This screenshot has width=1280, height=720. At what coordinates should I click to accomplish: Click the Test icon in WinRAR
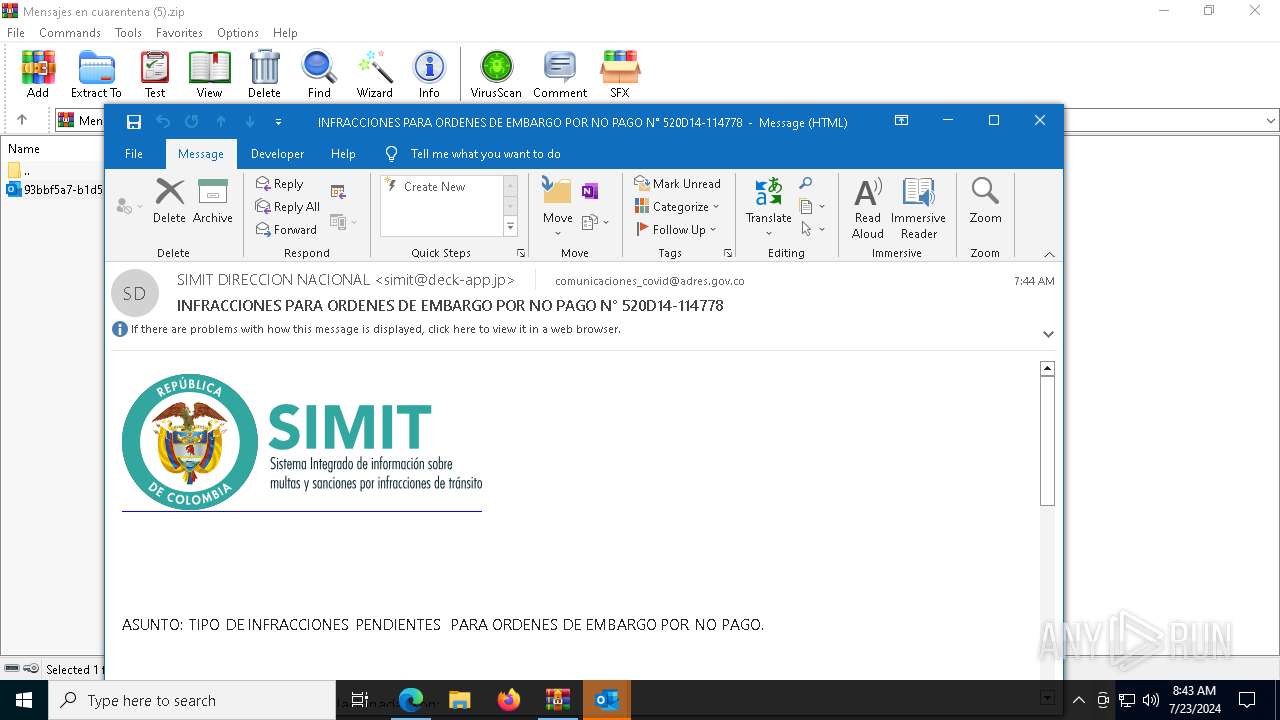154,74
